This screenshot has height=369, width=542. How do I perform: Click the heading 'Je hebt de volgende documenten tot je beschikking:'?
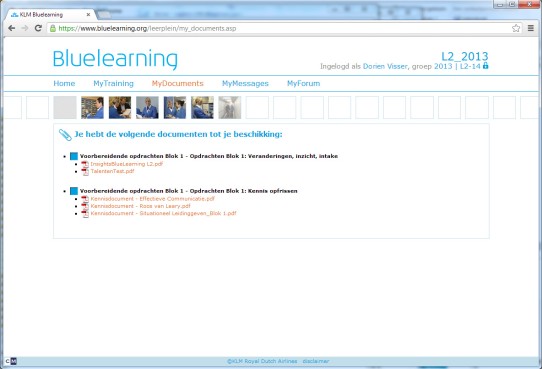[x=178, y=134]
